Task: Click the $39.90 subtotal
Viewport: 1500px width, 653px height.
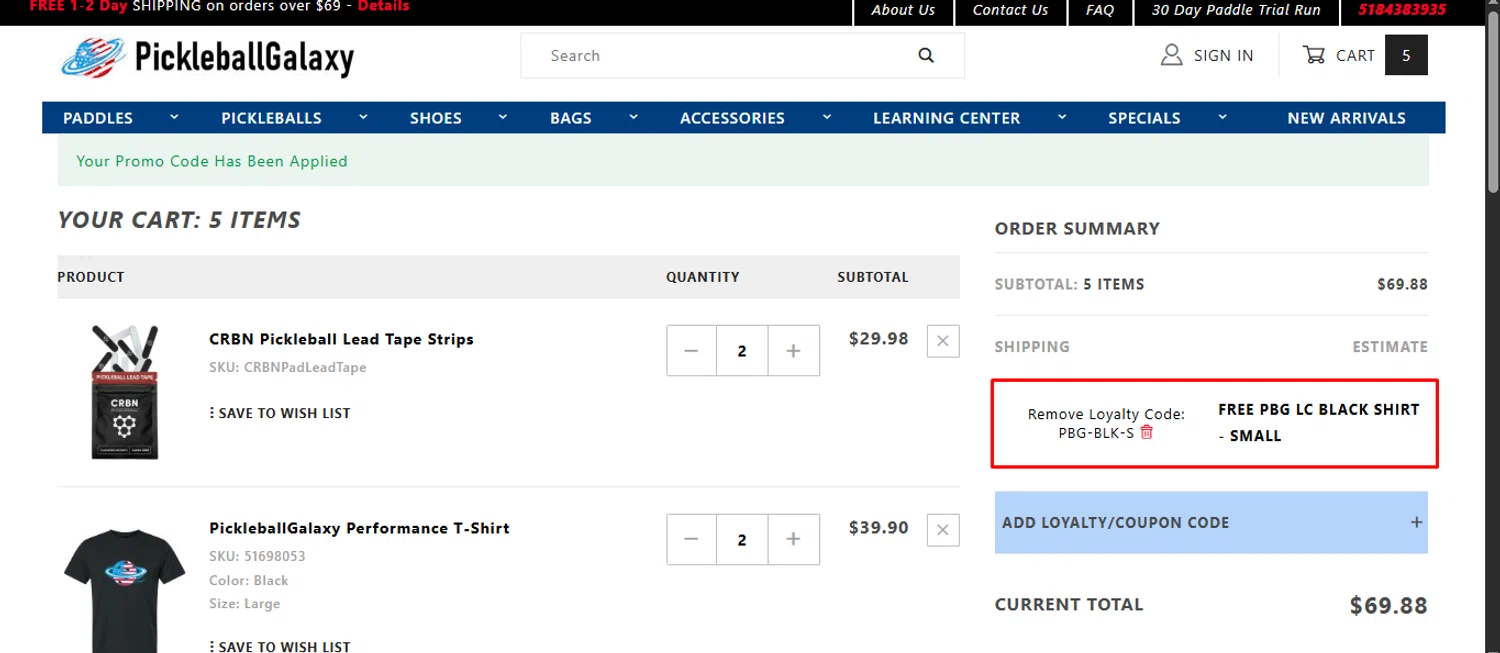Action: (878, 528)
